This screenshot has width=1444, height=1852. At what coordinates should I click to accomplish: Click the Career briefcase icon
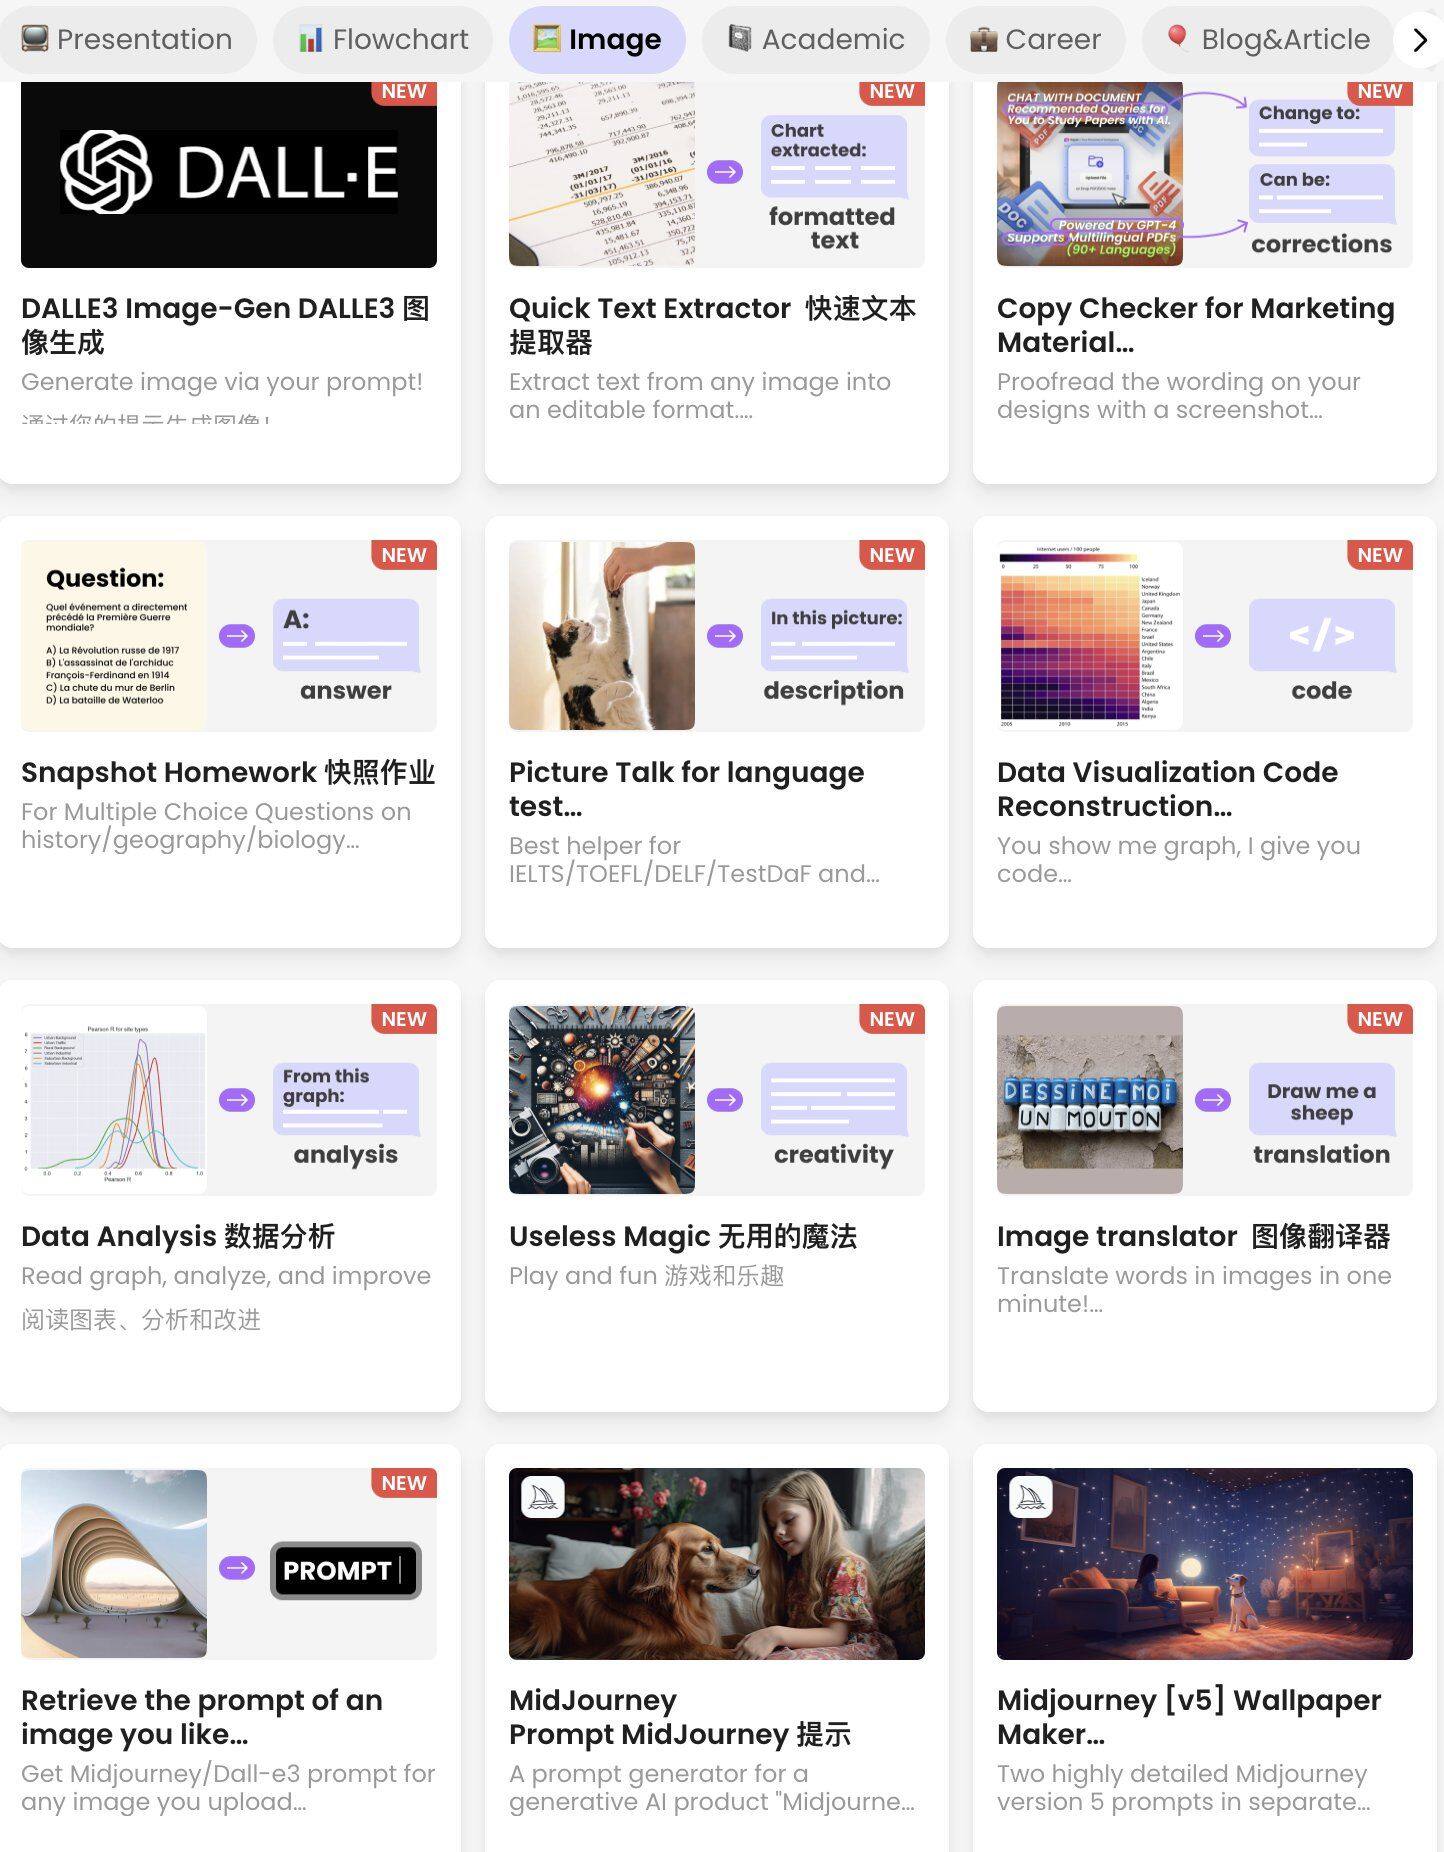[x=984, y=39]
